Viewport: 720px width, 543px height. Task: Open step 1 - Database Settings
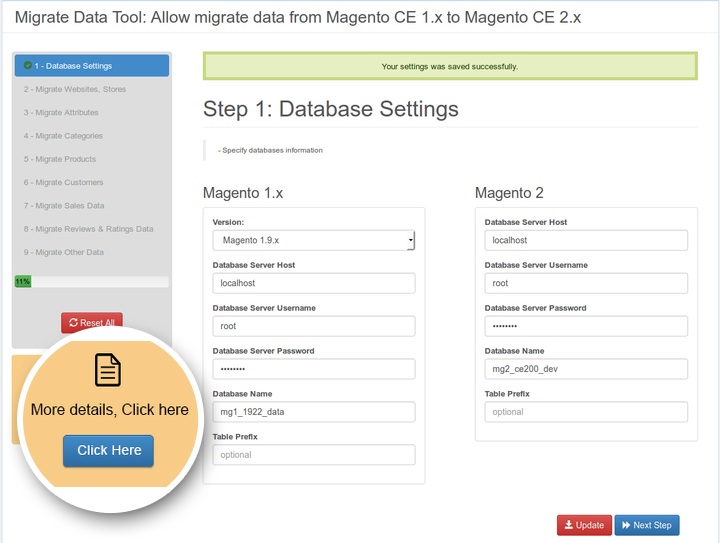pos(92,66)
